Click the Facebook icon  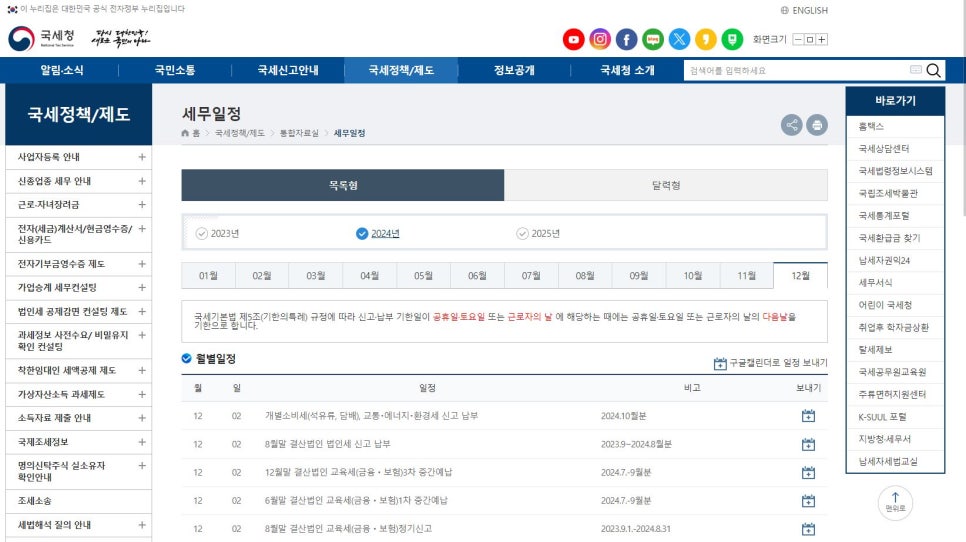tap(627, 40)
